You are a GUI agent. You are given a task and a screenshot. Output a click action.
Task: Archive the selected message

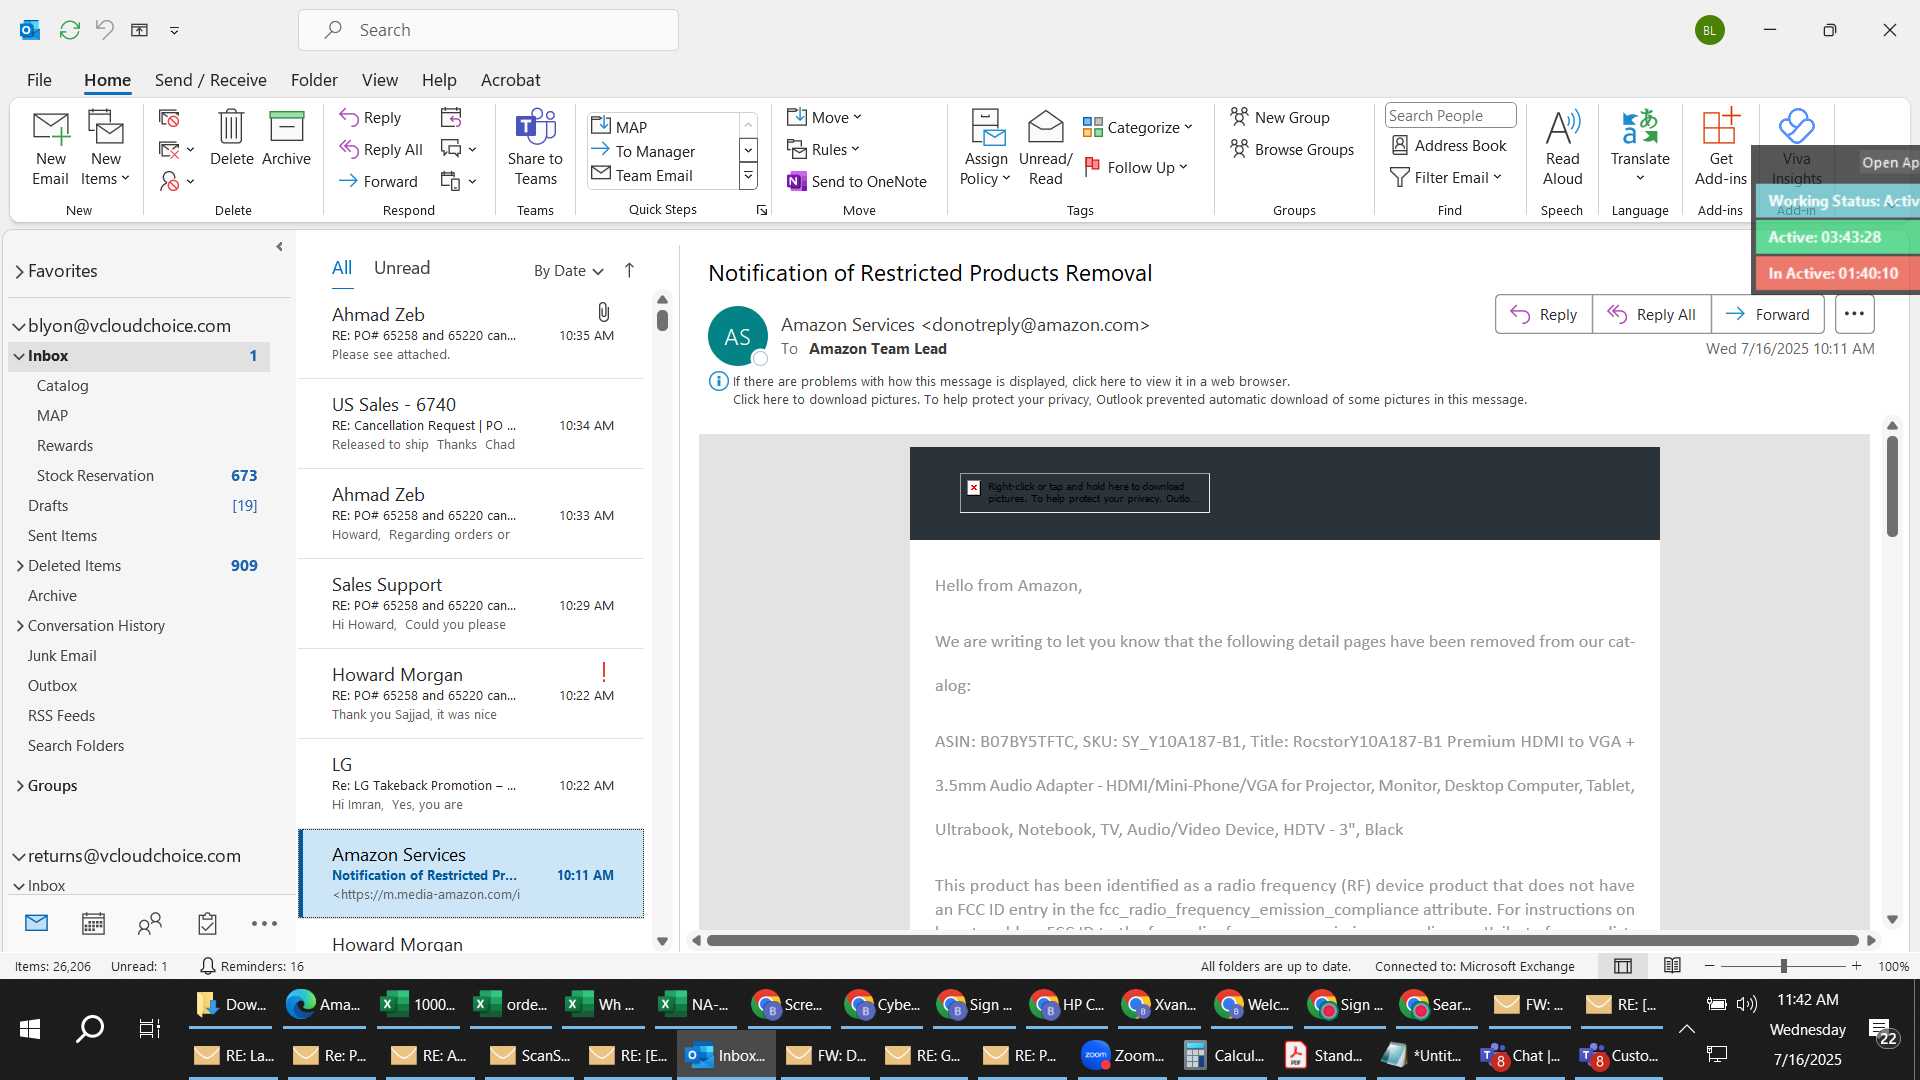pos(286,138)
